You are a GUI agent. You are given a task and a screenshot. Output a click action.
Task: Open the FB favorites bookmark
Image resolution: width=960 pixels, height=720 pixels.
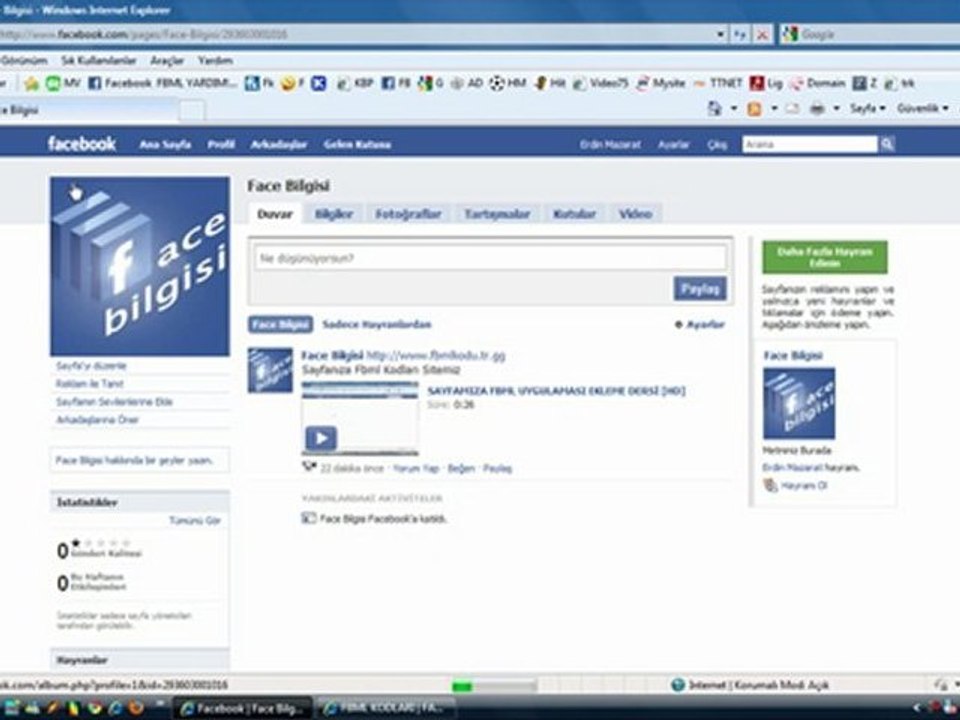396,83
